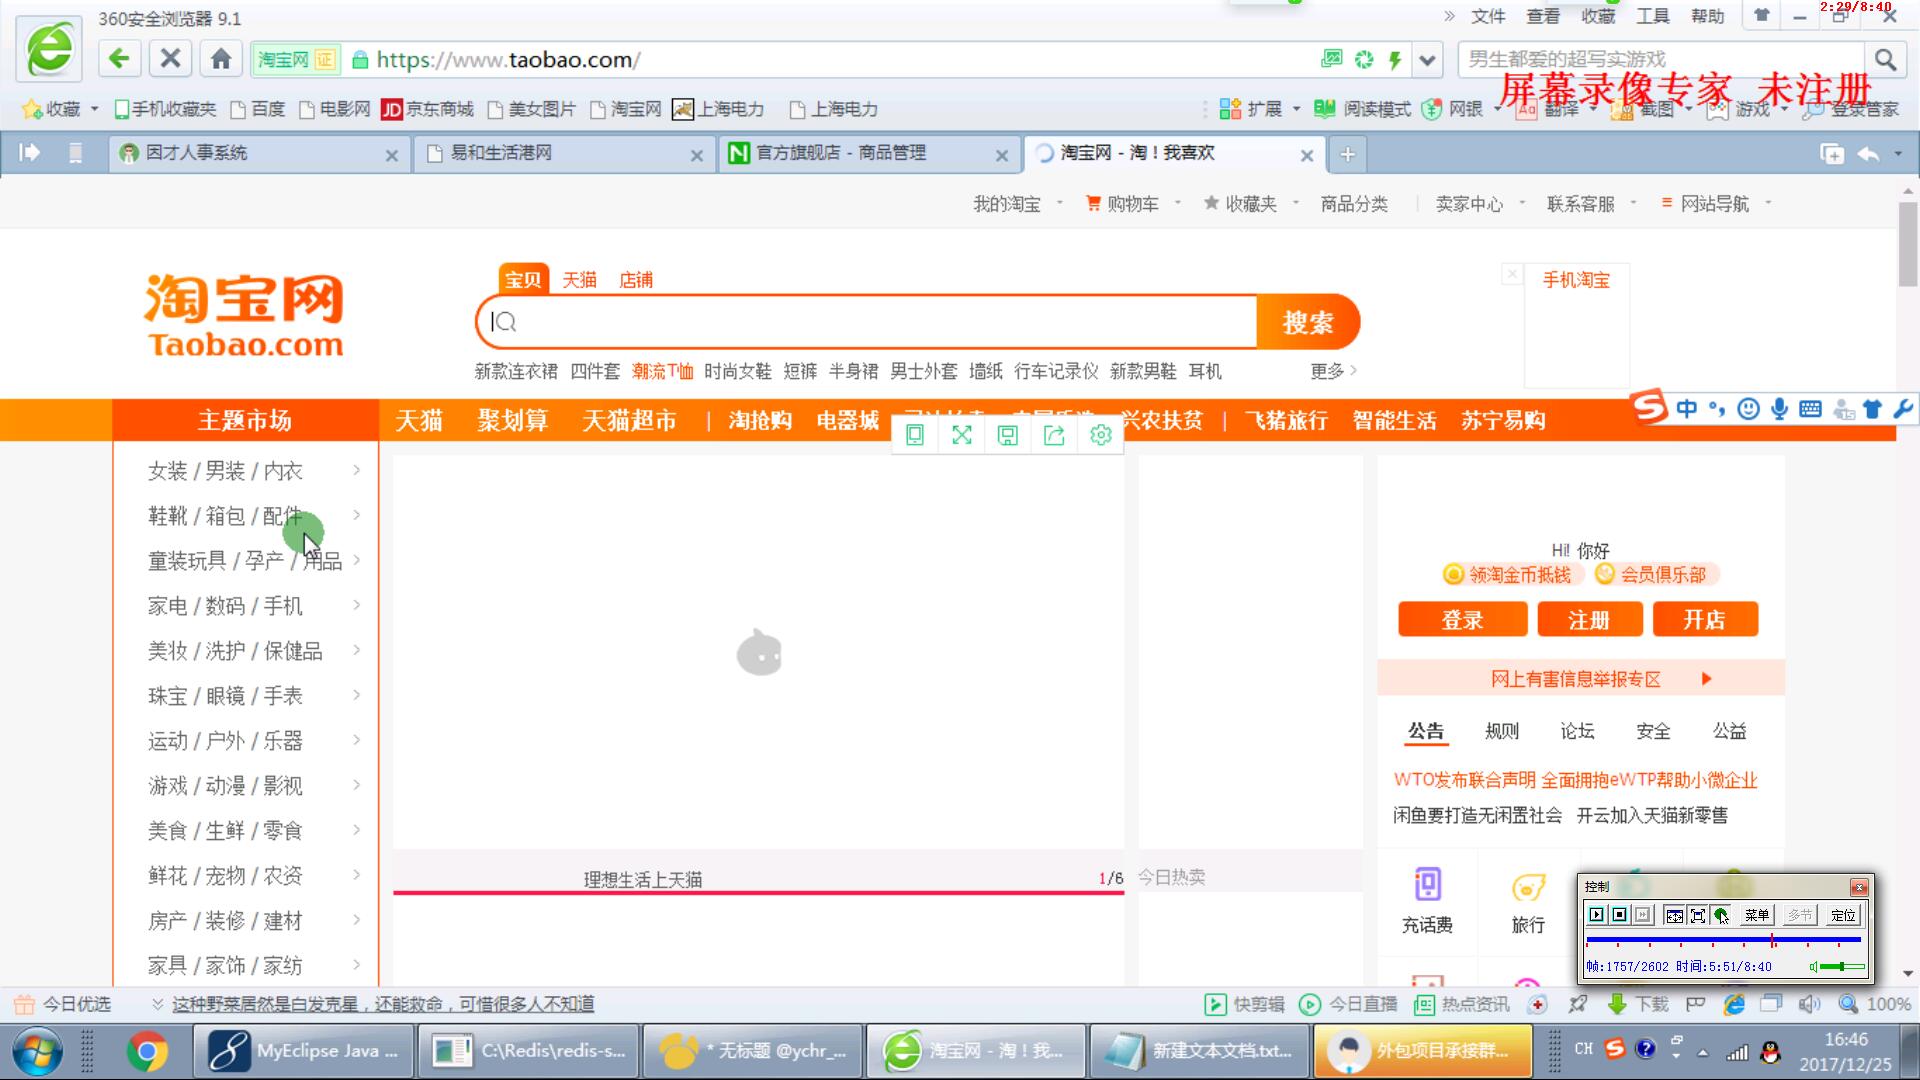
Task: Open the 下载 downloads button in status bar
Action: (1638, 1004)
